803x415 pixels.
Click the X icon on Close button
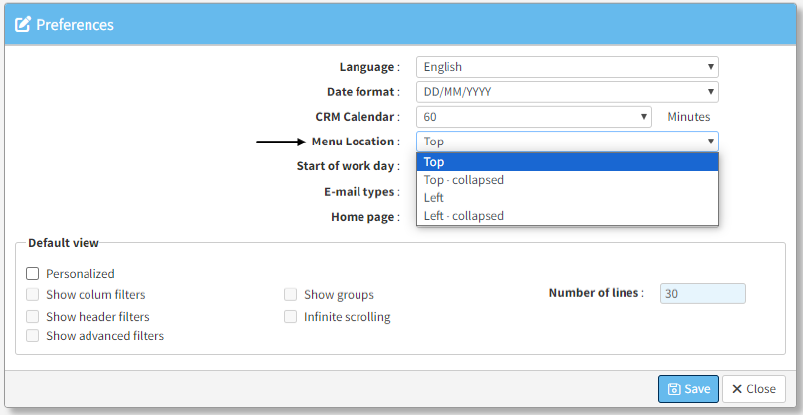pos(736,389)
